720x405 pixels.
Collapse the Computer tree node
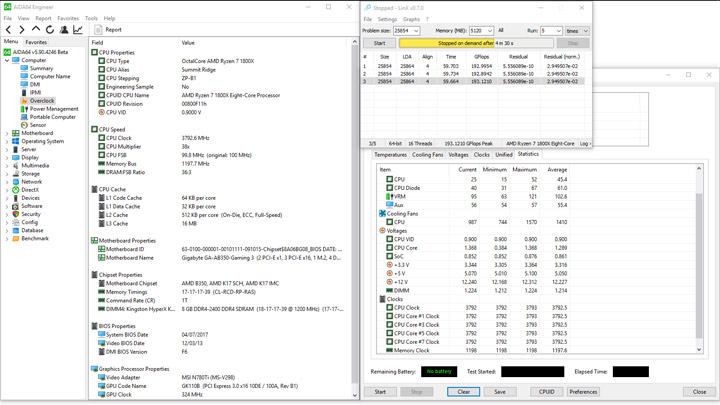[7, 60]
